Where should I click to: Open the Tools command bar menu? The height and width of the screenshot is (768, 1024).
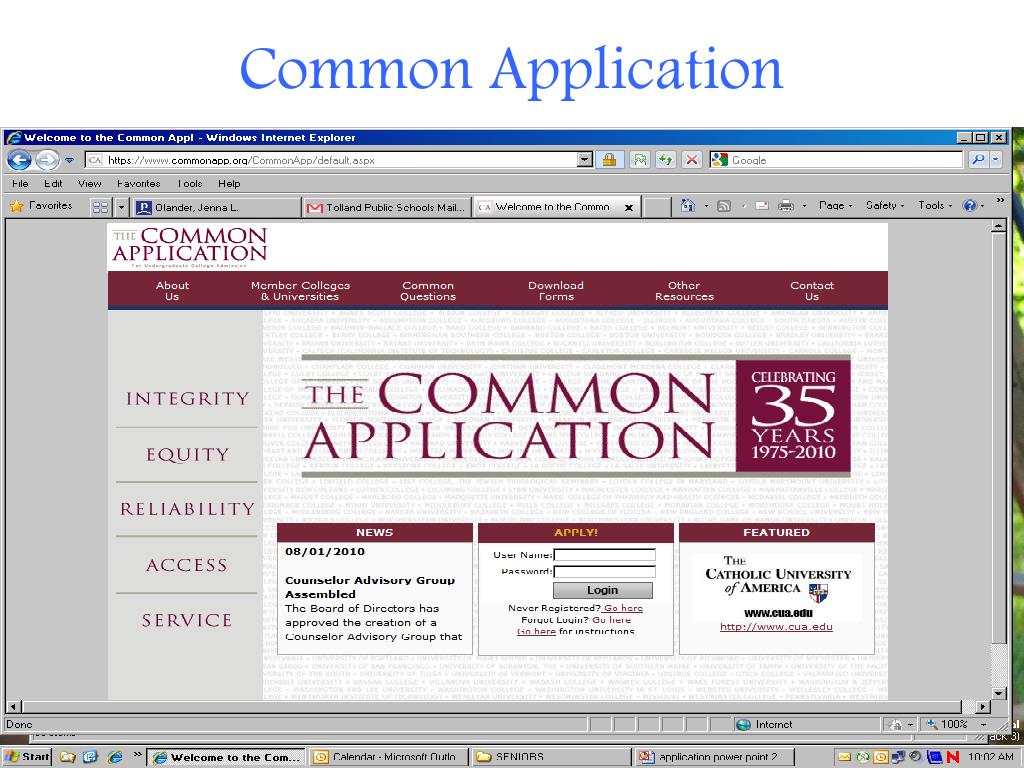pos(935,206)
